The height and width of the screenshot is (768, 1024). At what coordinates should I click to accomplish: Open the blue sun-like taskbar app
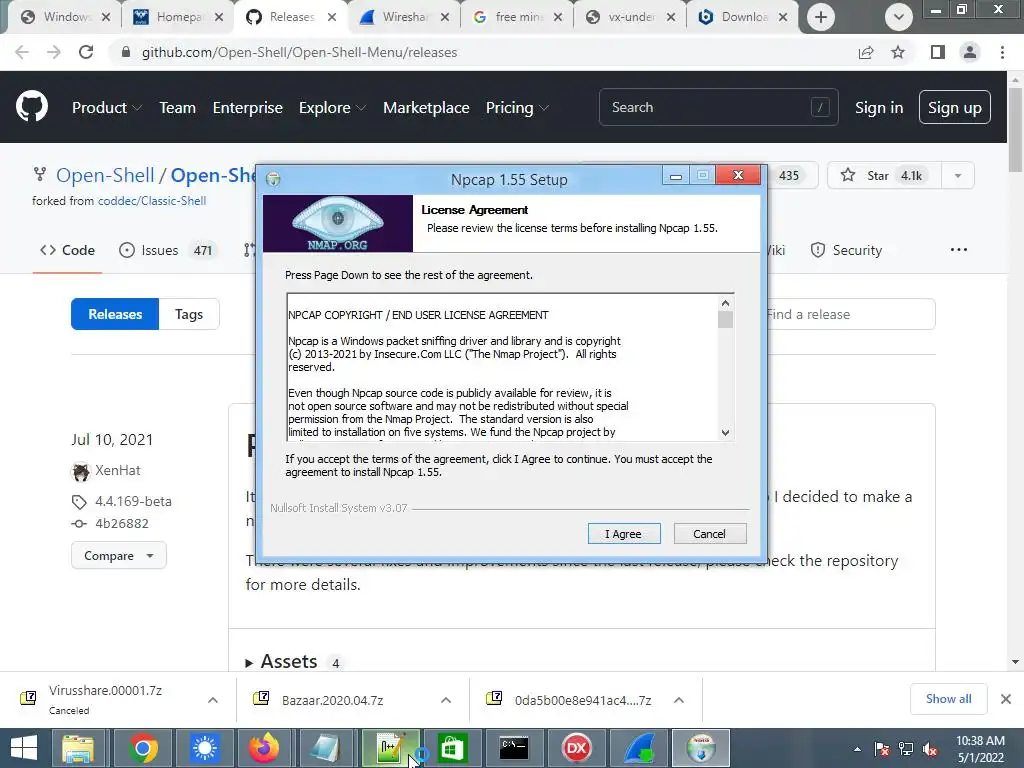tap(204, 748)
